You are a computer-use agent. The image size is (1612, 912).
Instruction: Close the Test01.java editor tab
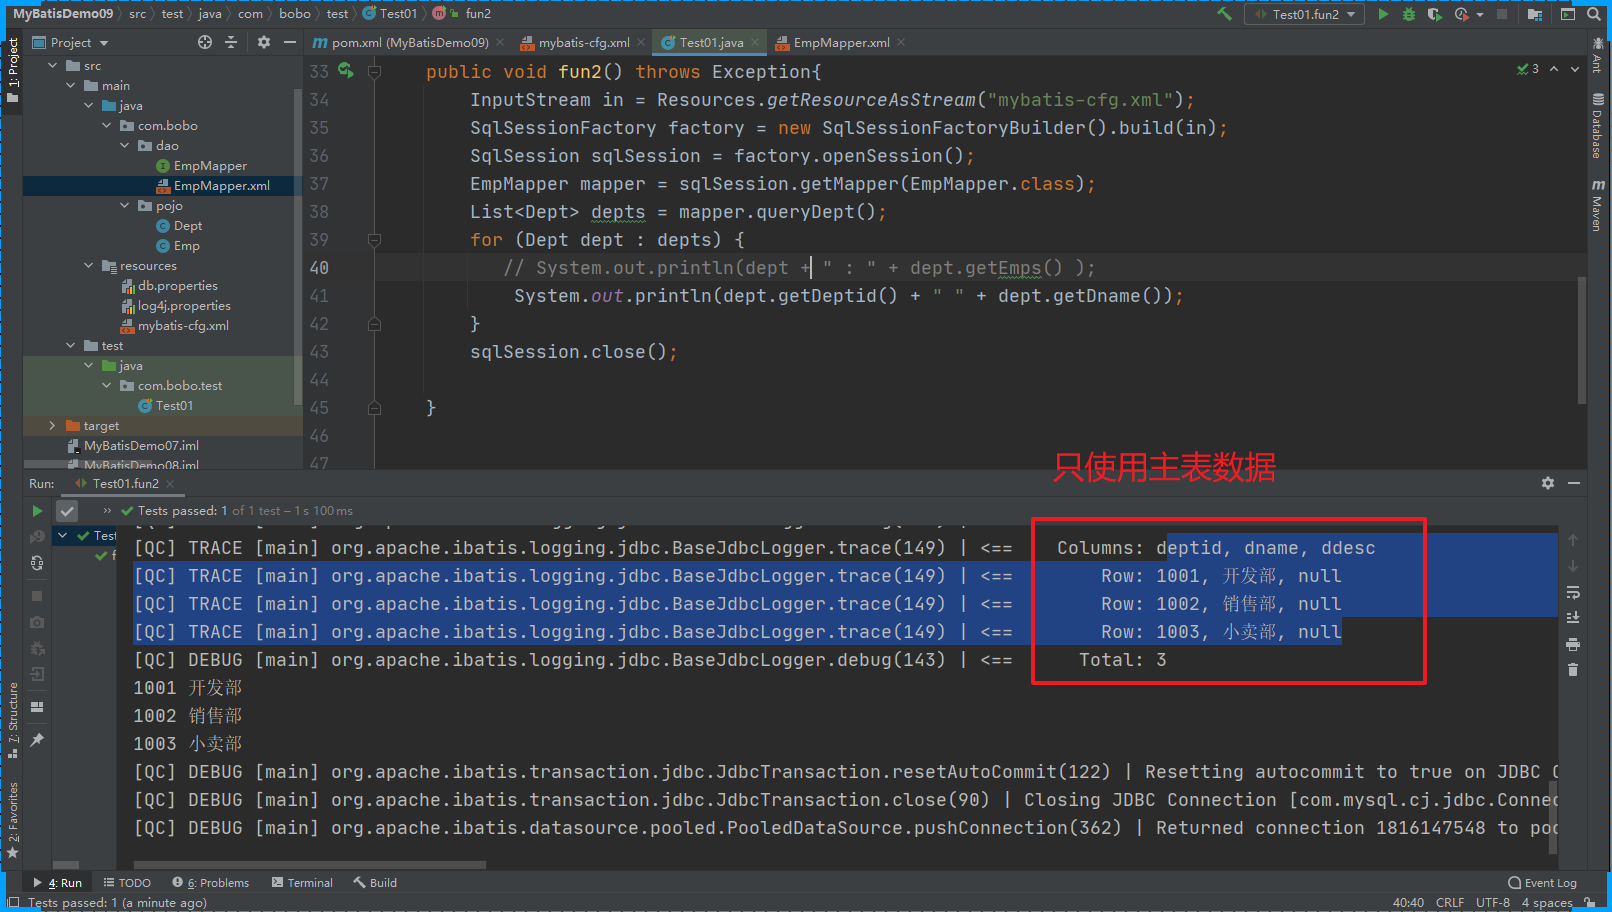point(755,42)
